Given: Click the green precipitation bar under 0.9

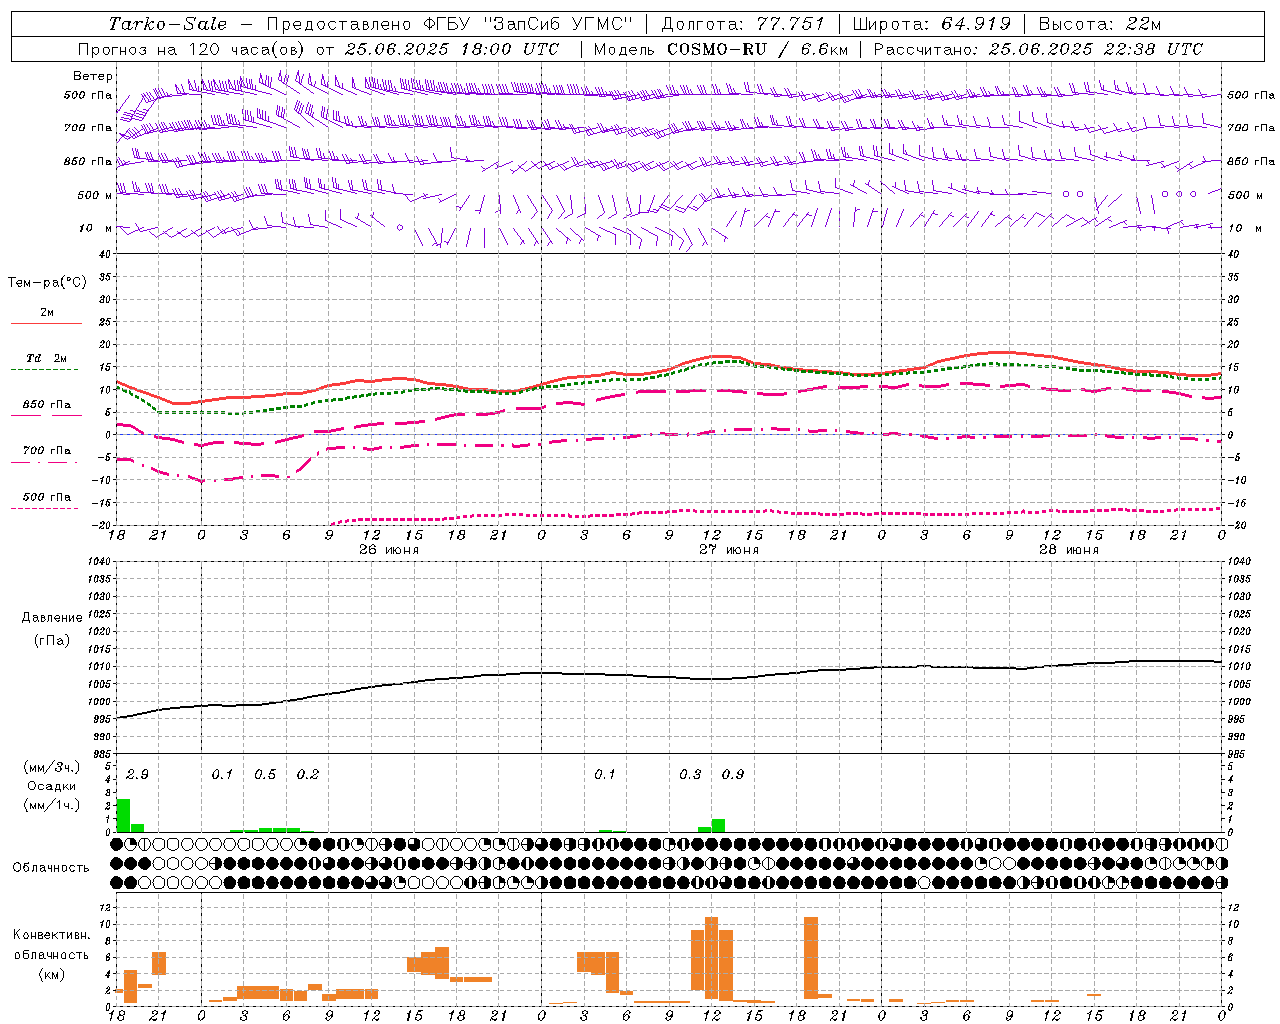Looking at the screenshot, I should point(718,825).
